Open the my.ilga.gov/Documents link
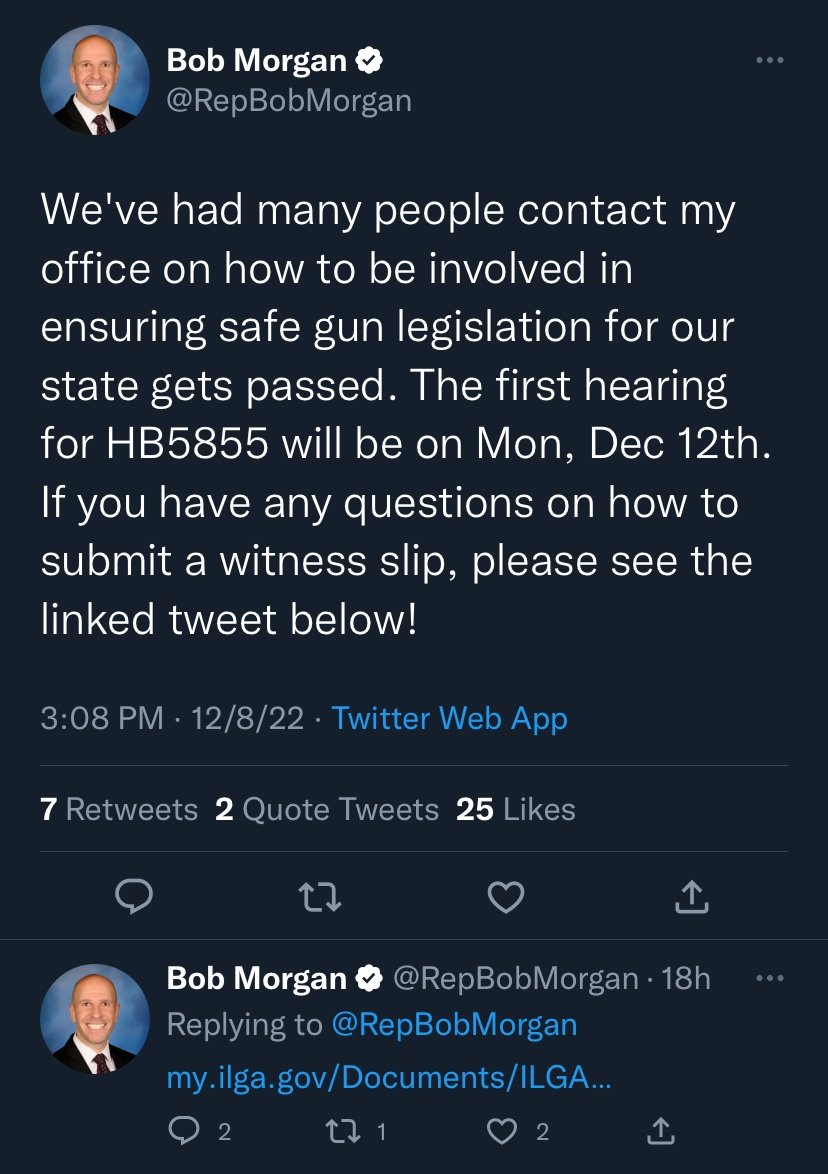The height and width of the screenshot is (1174, 828). (389, 1077)
